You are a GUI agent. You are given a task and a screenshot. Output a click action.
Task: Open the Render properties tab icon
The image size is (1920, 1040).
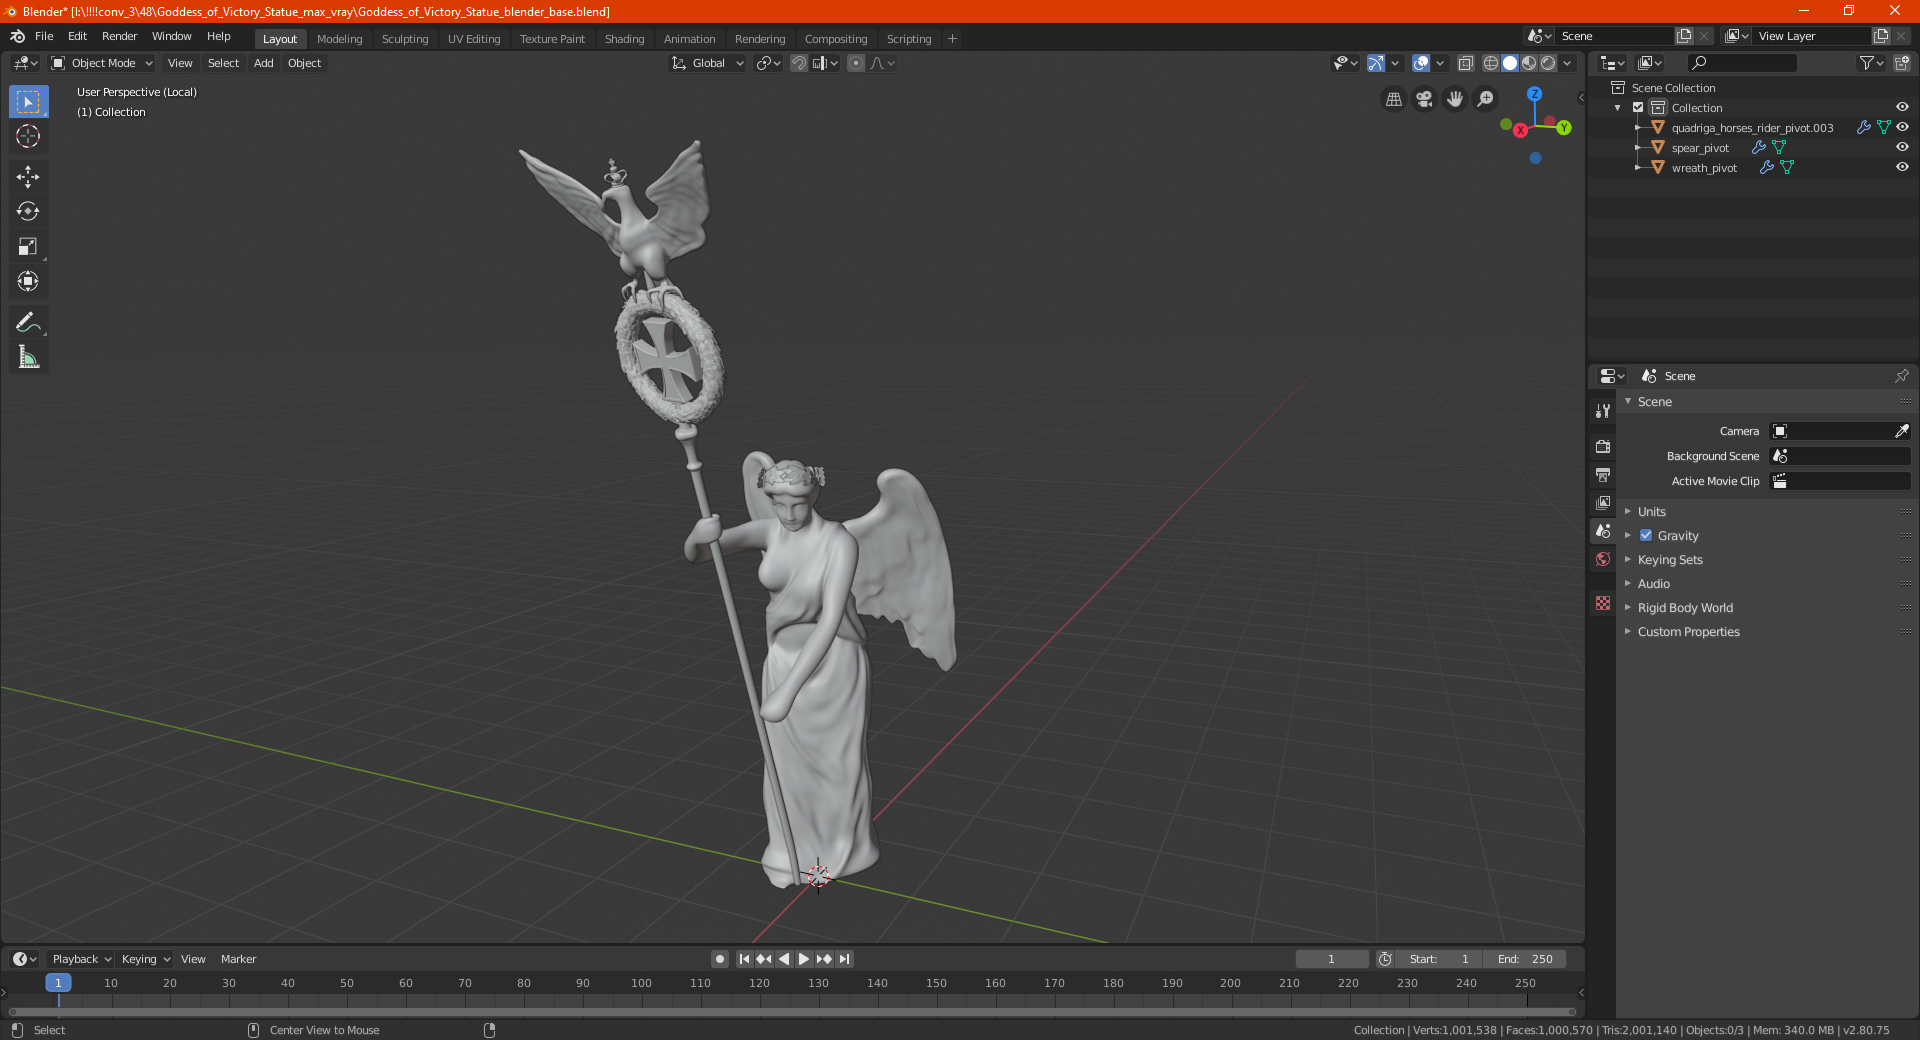point(1603,446)
